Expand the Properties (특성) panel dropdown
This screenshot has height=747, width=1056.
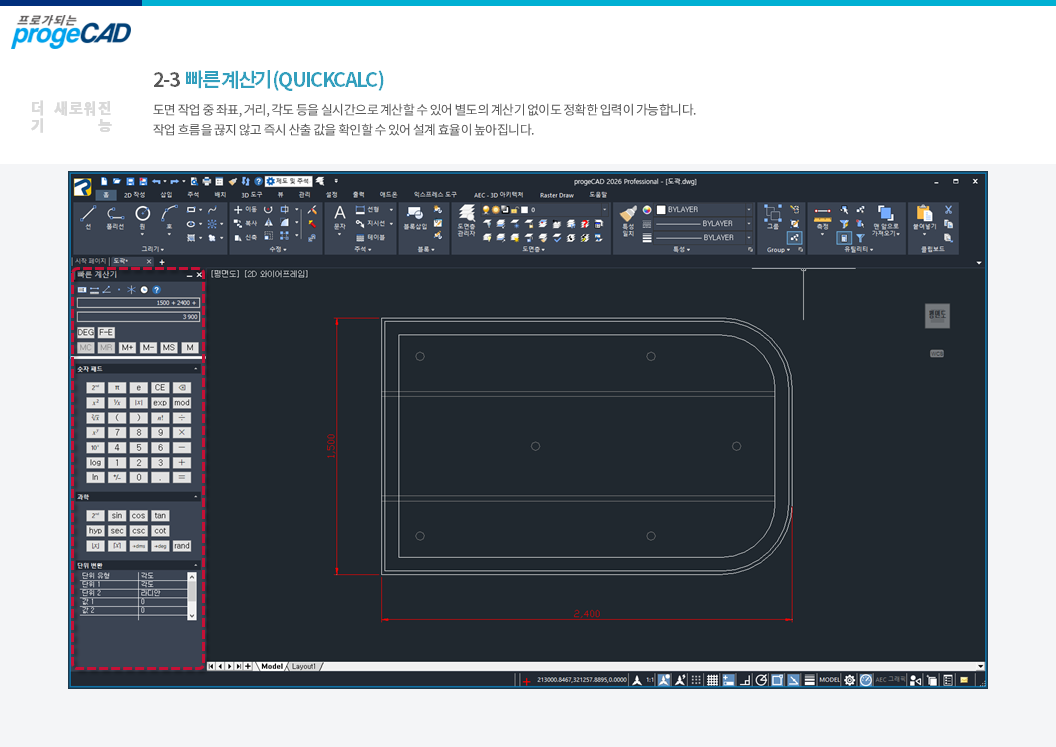pos(682,249)
